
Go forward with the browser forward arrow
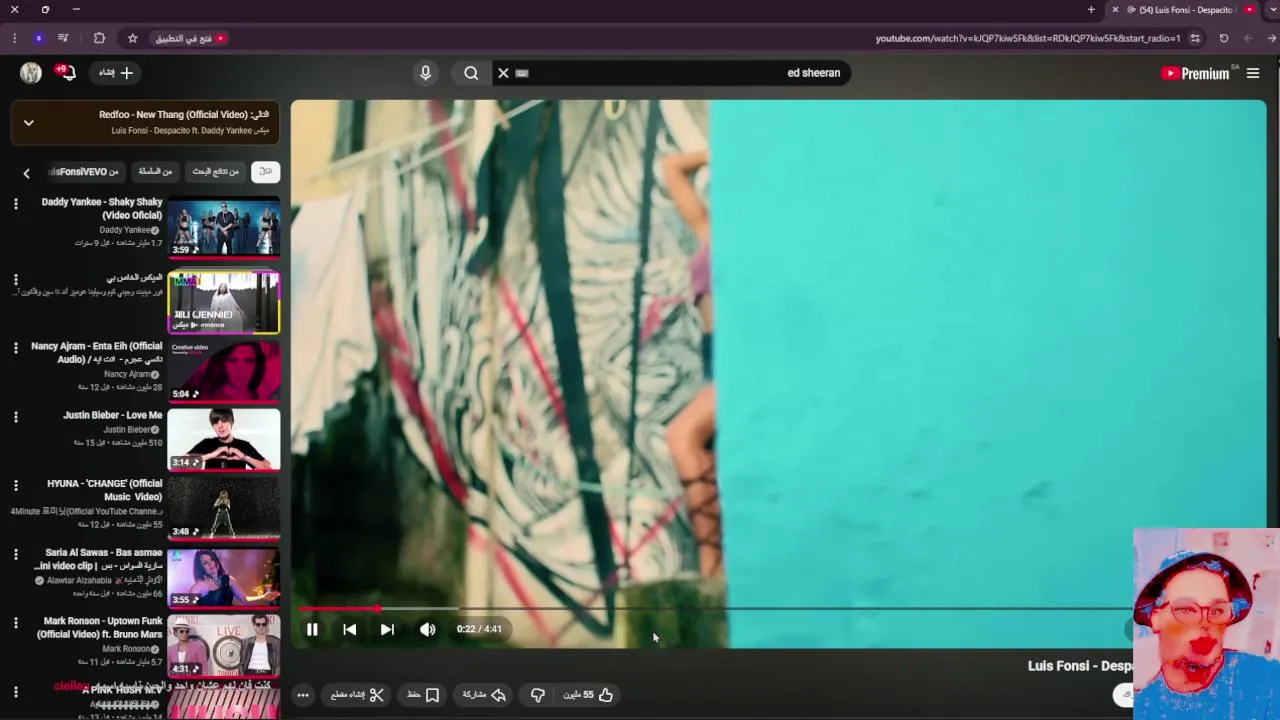pos(1248,38)
